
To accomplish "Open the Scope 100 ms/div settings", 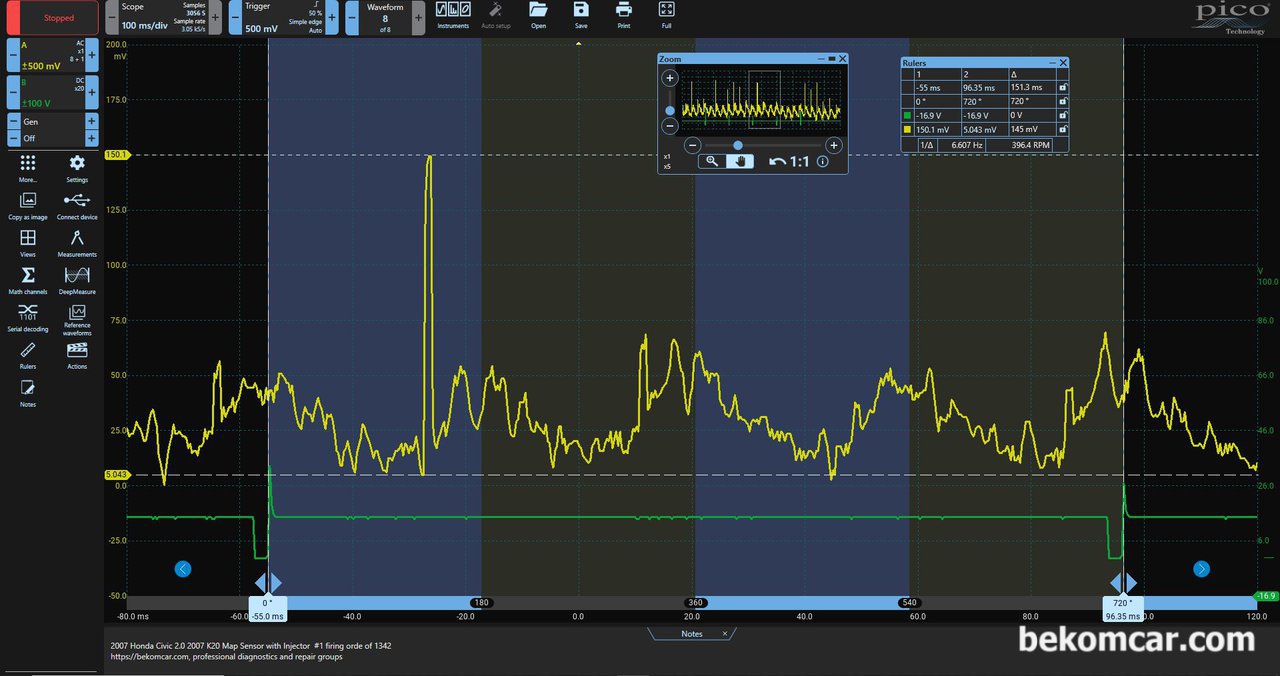I will (x=164, y=18).
